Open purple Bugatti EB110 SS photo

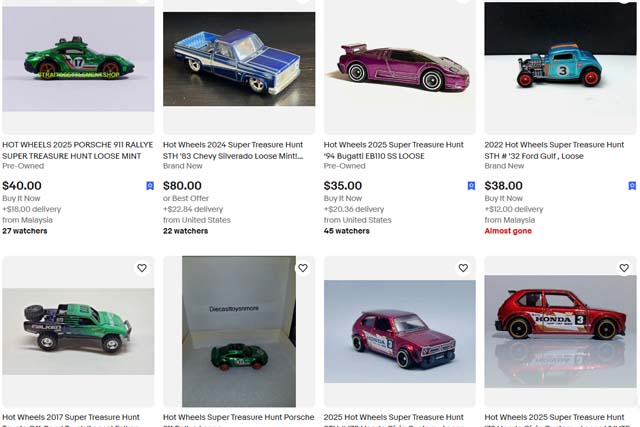point(400,67)
